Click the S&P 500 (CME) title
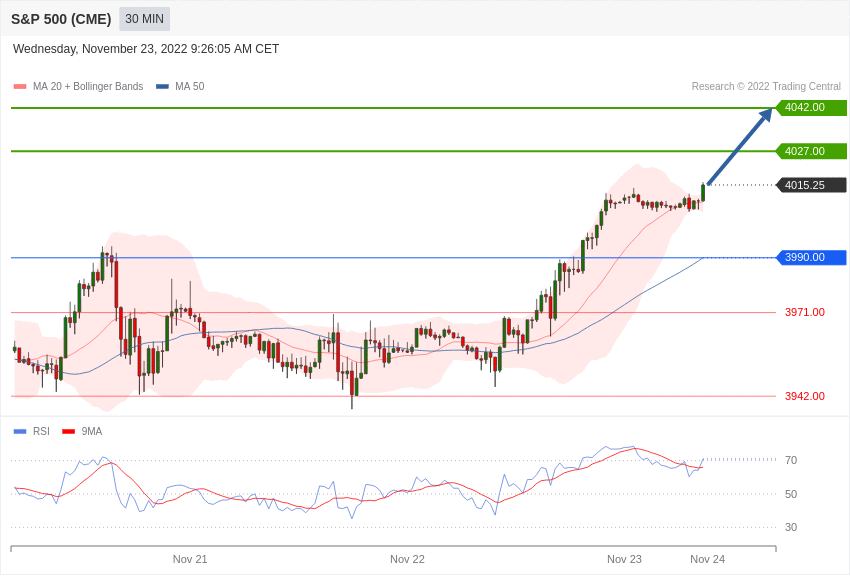 61,19
